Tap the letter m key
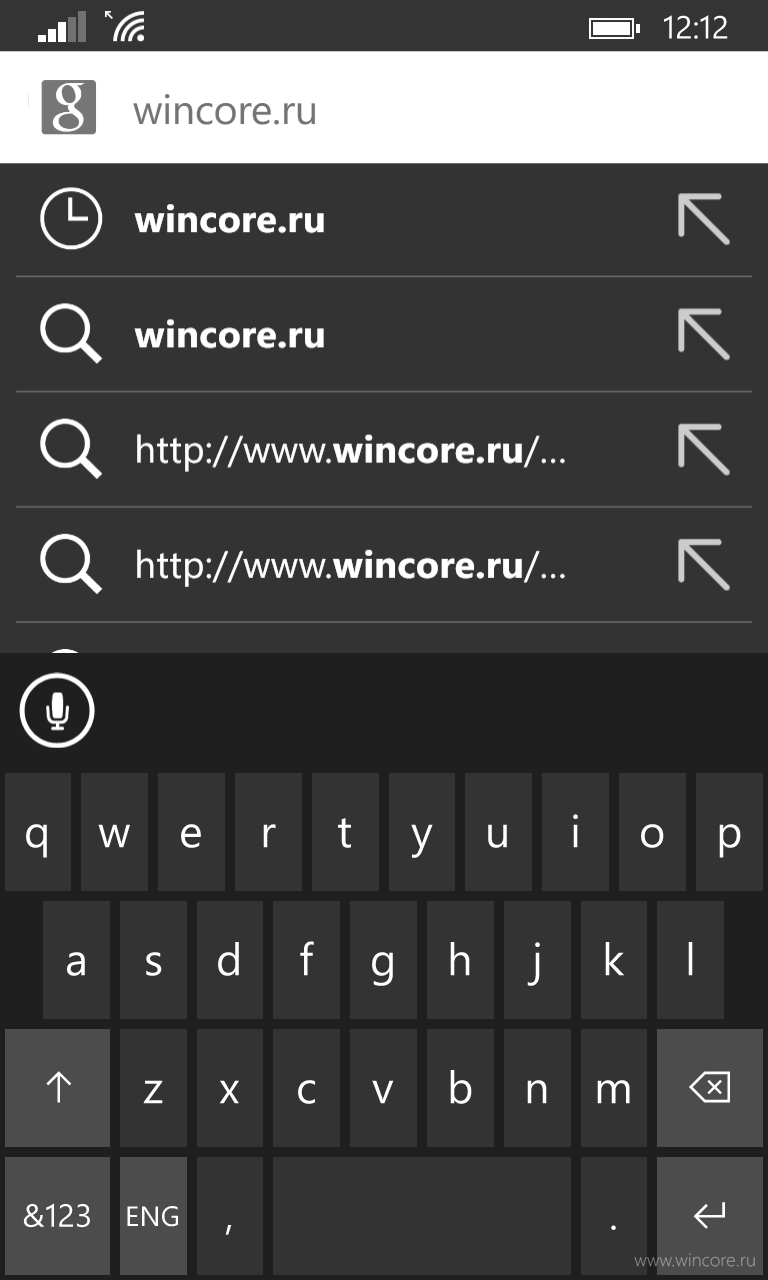The width and height of the screenshot is (768, 1280). tap(613, 1088)
